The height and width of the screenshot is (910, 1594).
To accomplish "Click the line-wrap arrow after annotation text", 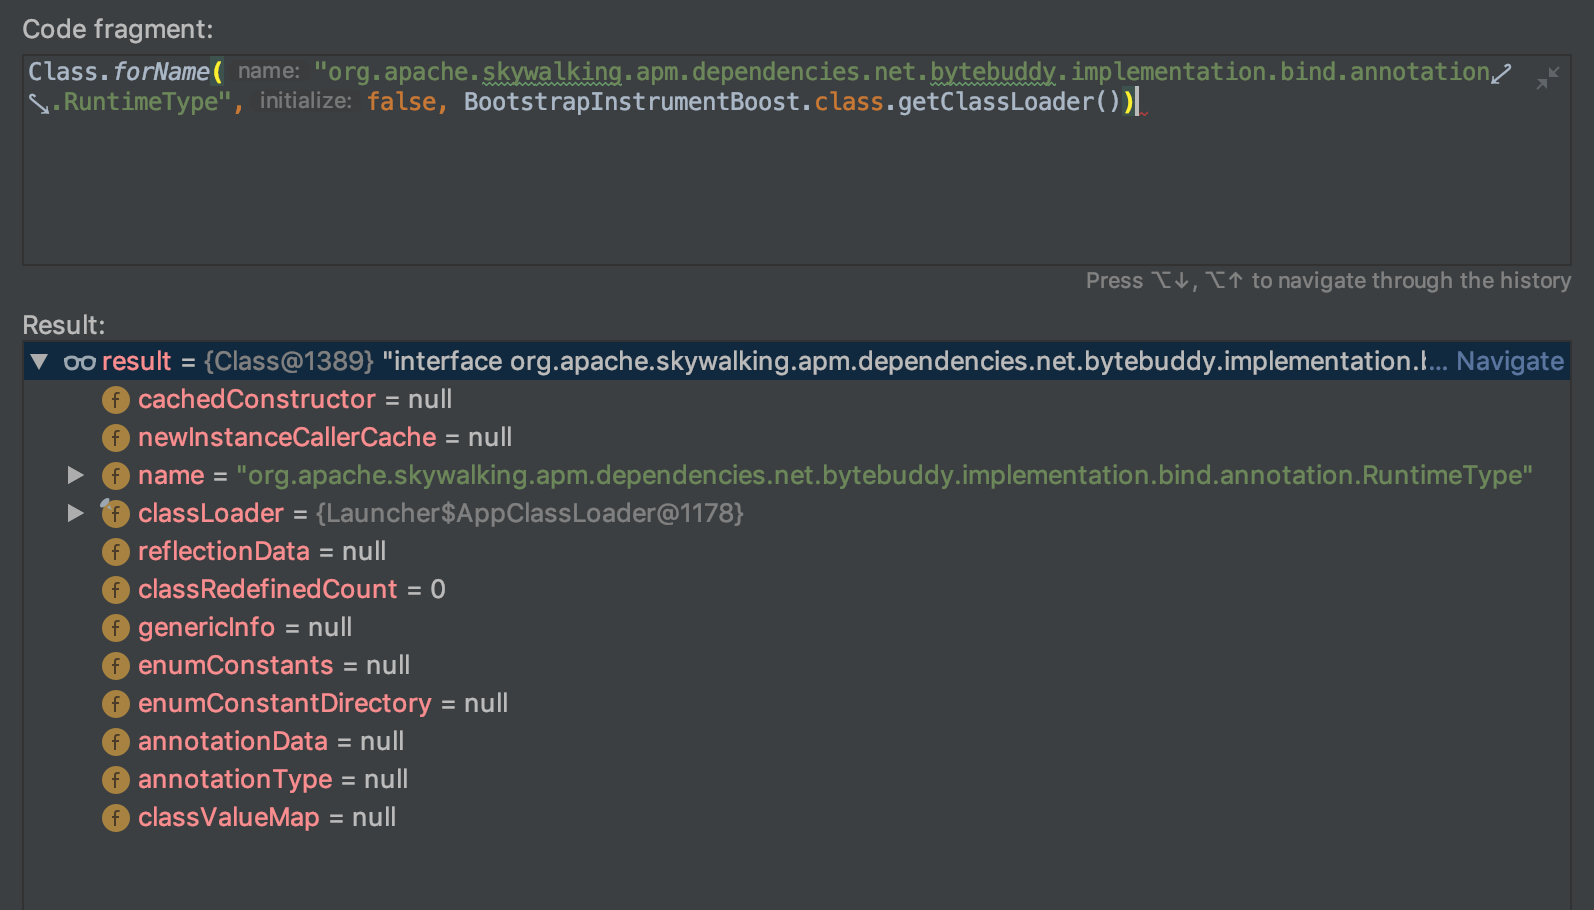I will pos(1502,71).
